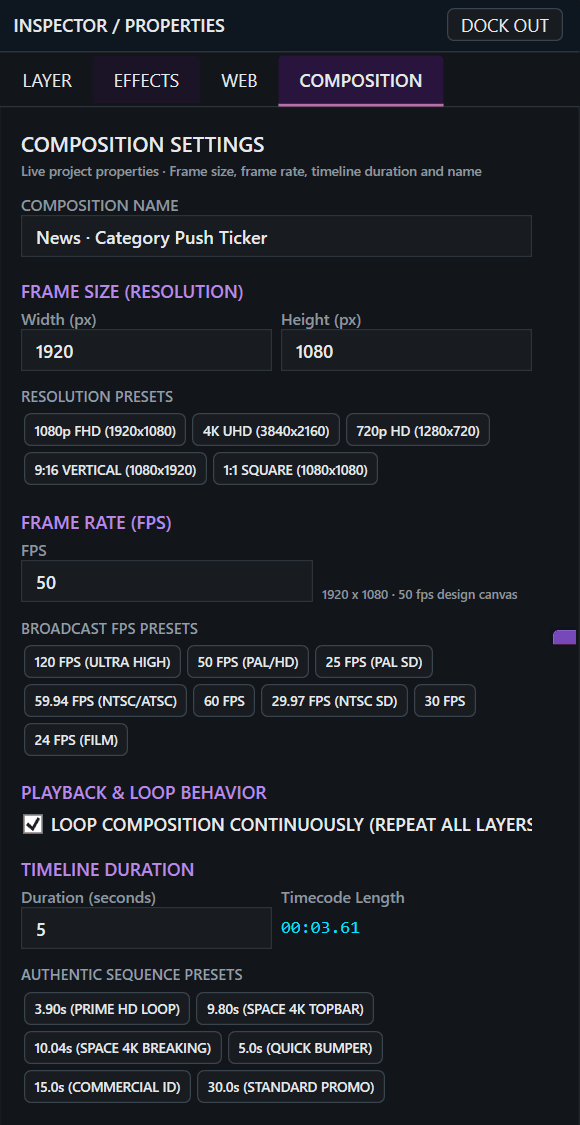Click the '1920 x 1080 · 50 fps design canvas' text

coord(419,595)
